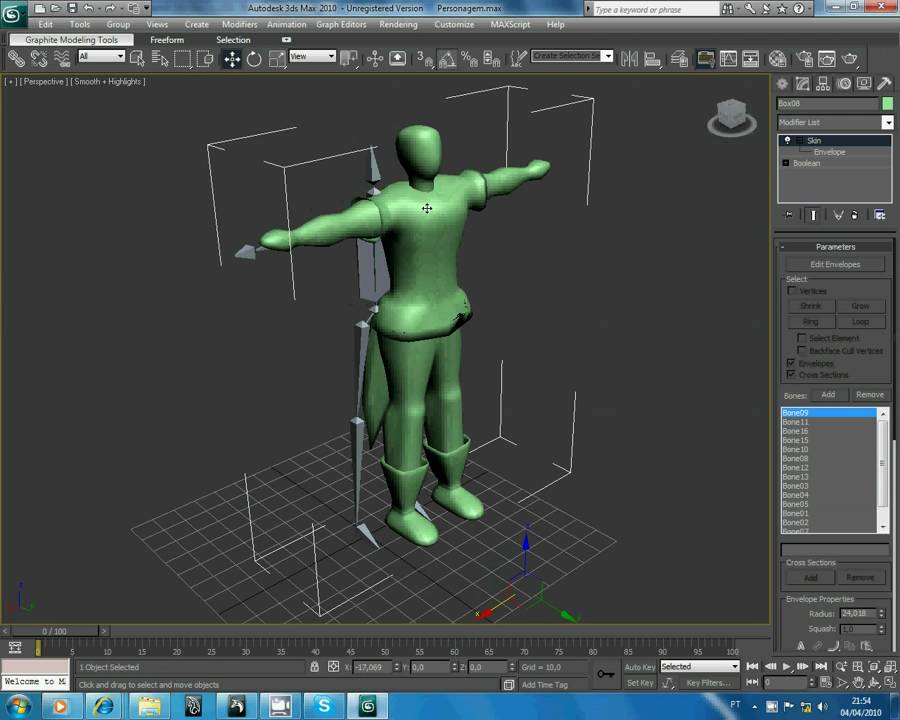Activate the Select and Rotate tool

(253, 58)
